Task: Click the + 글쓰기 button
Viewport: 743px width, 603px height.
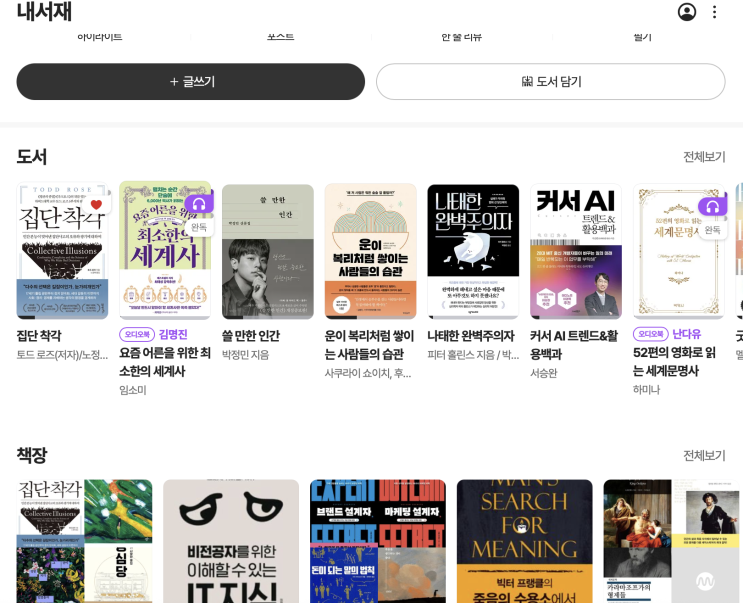Action: pyautogui.click(x=190, y=81)
